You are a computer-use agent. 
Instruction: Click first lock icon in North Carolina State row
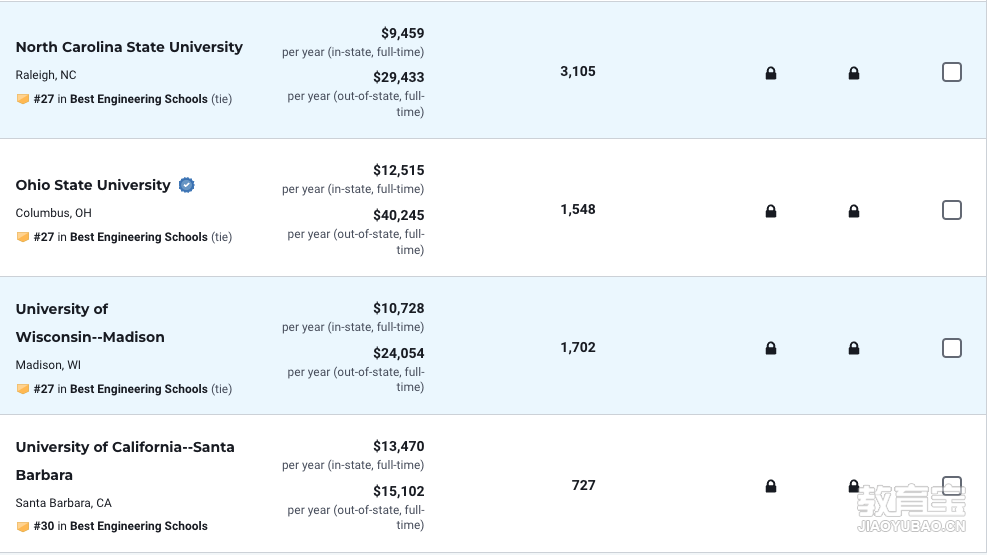(770, 73)
